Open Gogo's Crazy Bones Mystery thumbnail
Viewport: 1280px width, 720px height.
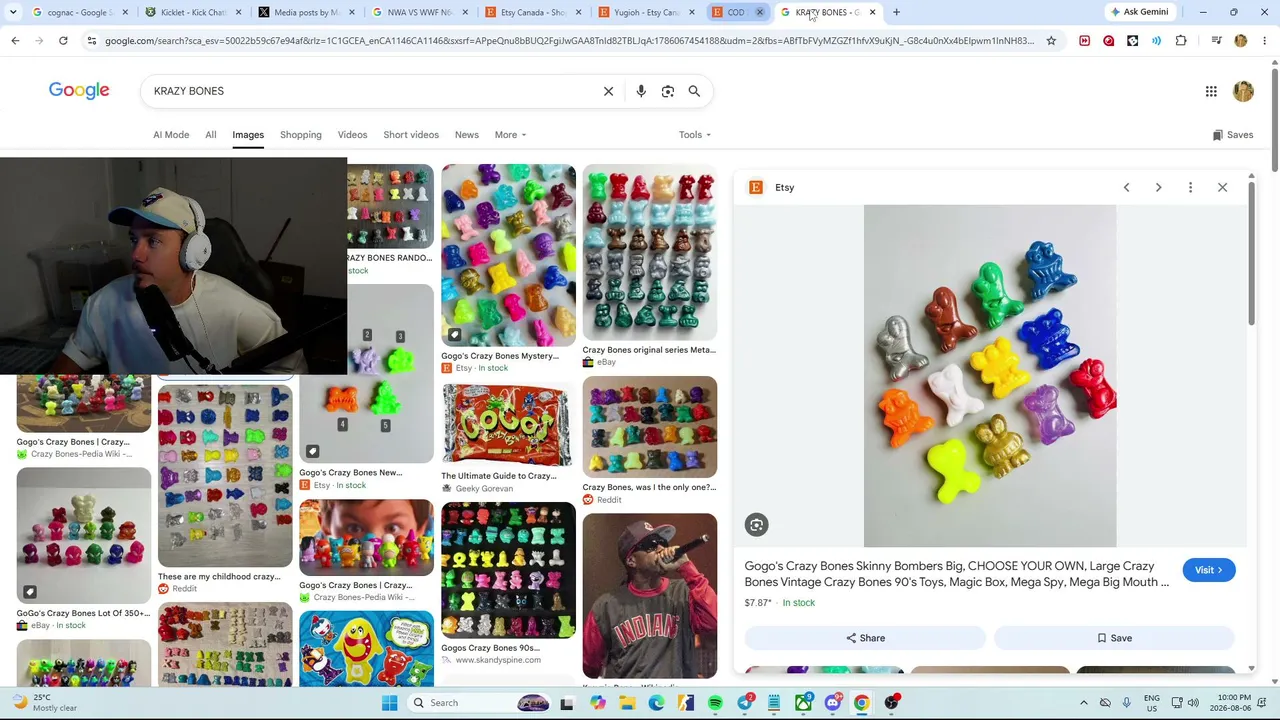tap(508, 255)
